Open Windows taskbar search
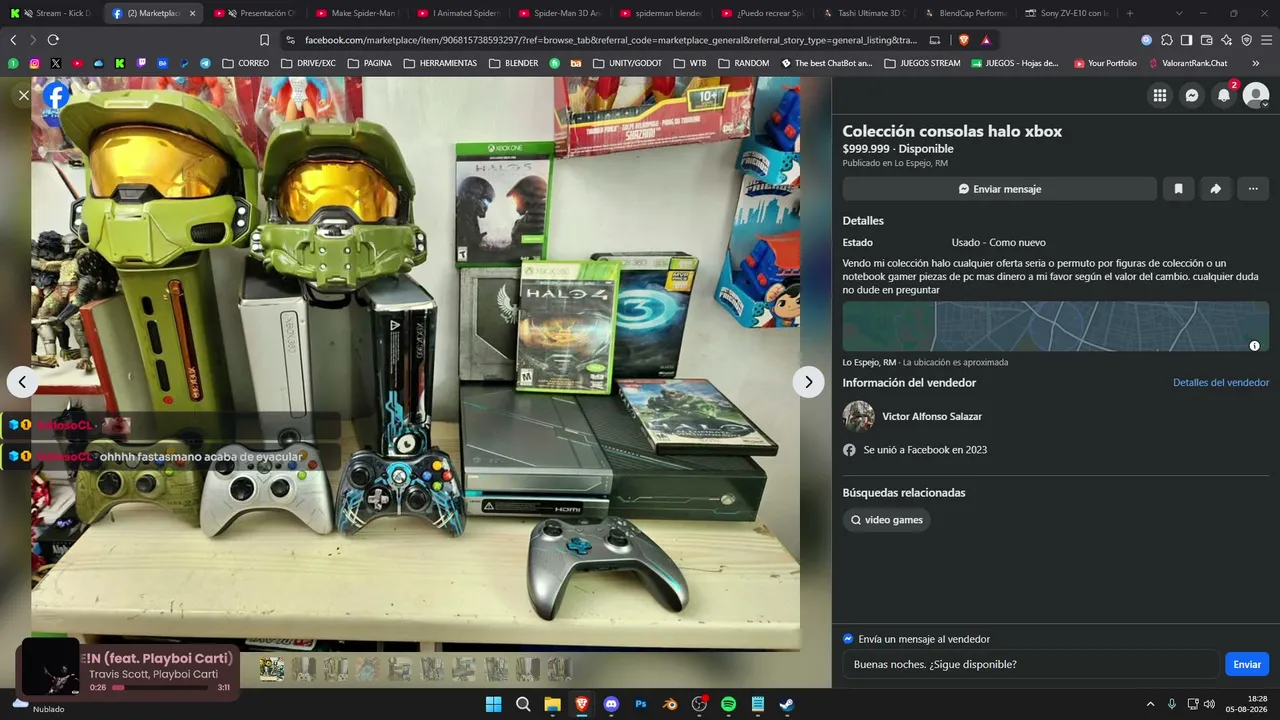 tap(523, 704)
